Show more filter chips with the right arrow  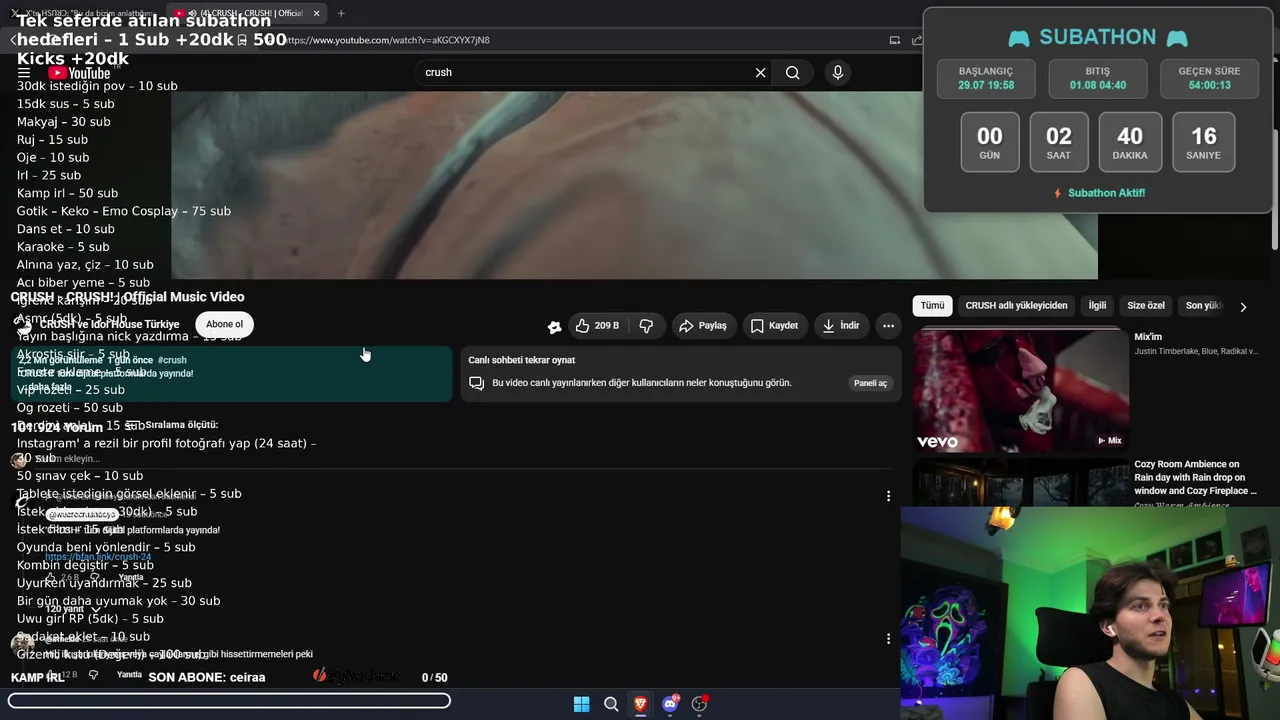tap(1243, 307)
